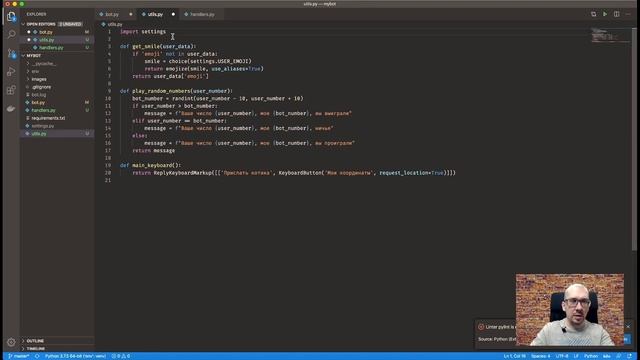The height and width of the screenshot is (360, 640).
Task: Expand the __pycache__ folder
Action: 57,64
